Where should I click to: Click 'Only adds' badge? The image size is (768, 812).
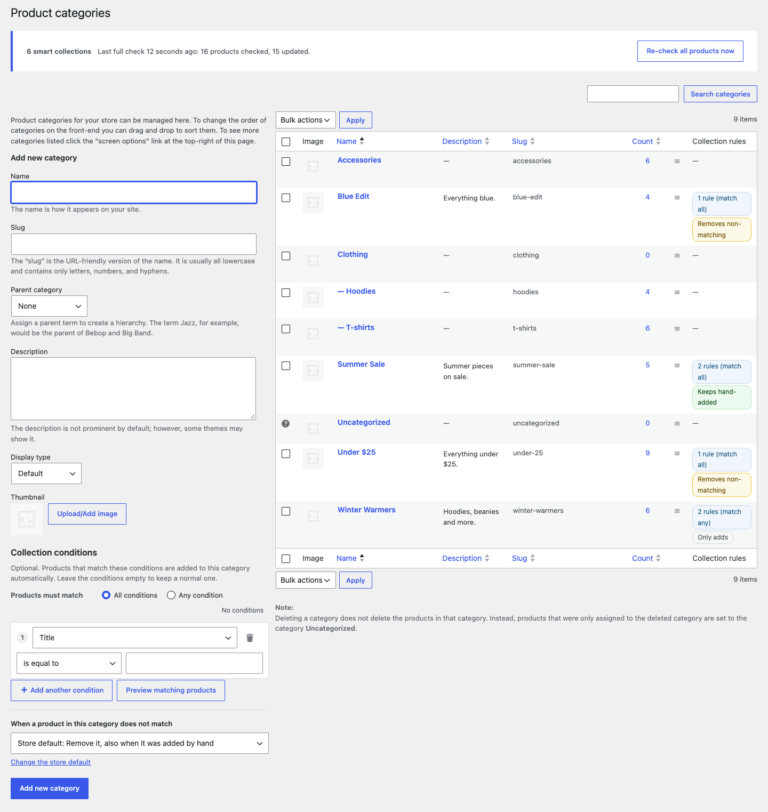713,537
